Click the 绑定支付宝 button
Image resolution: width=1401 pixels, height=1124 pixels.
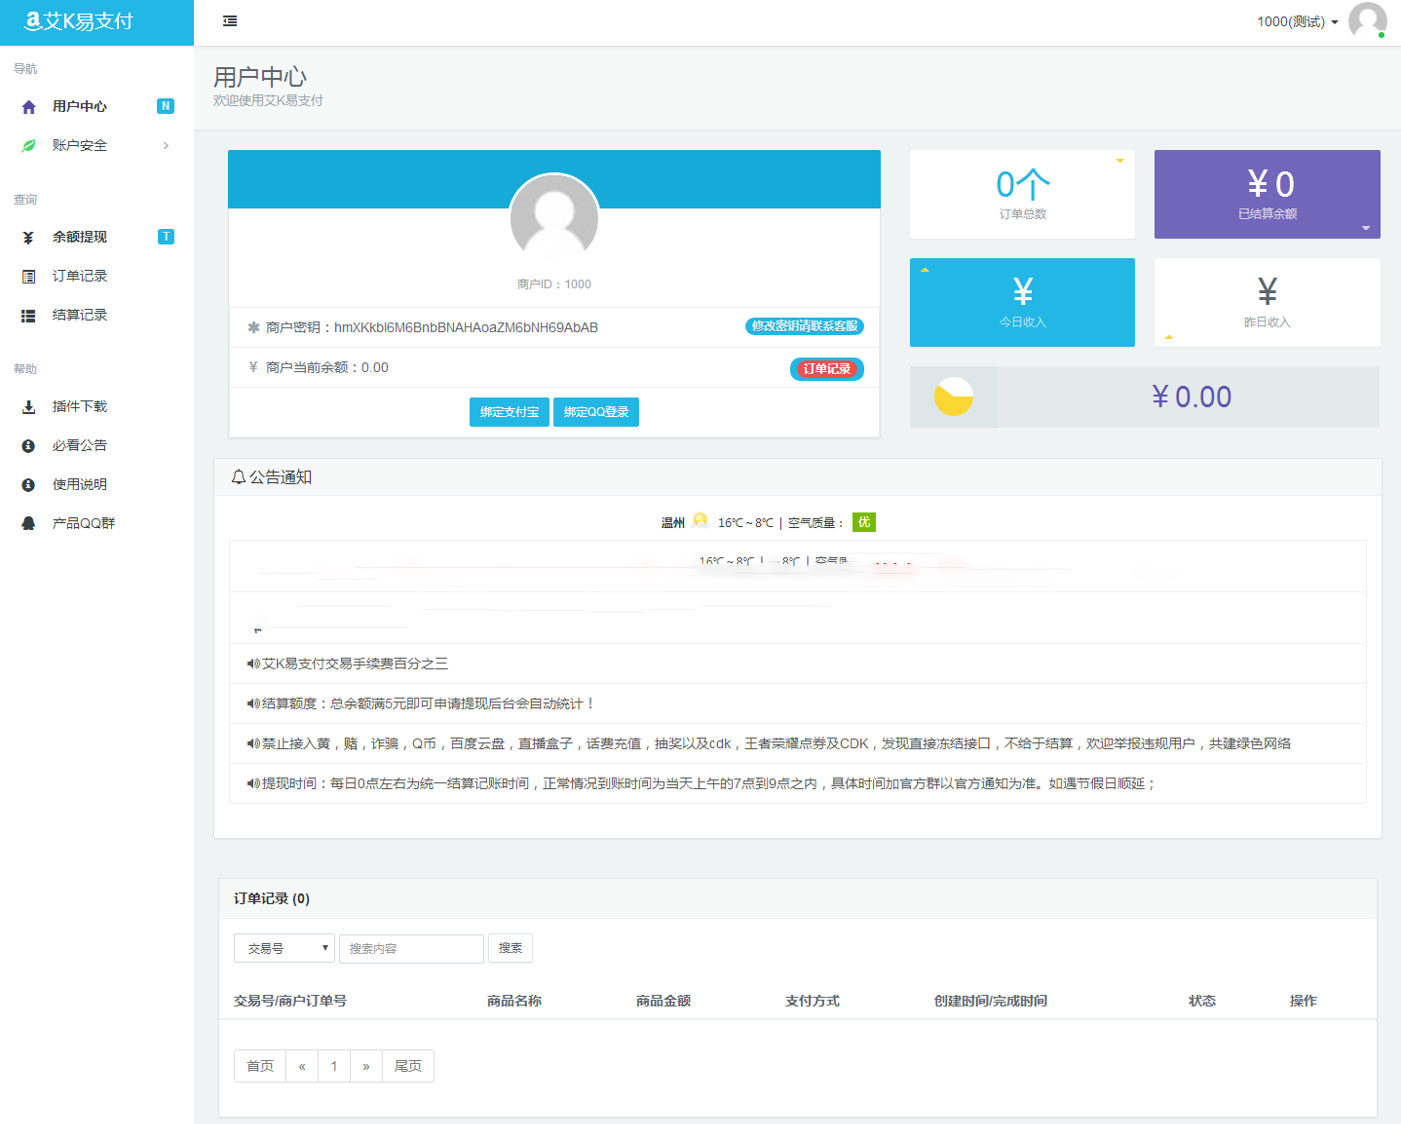click(x=509, y=411)
